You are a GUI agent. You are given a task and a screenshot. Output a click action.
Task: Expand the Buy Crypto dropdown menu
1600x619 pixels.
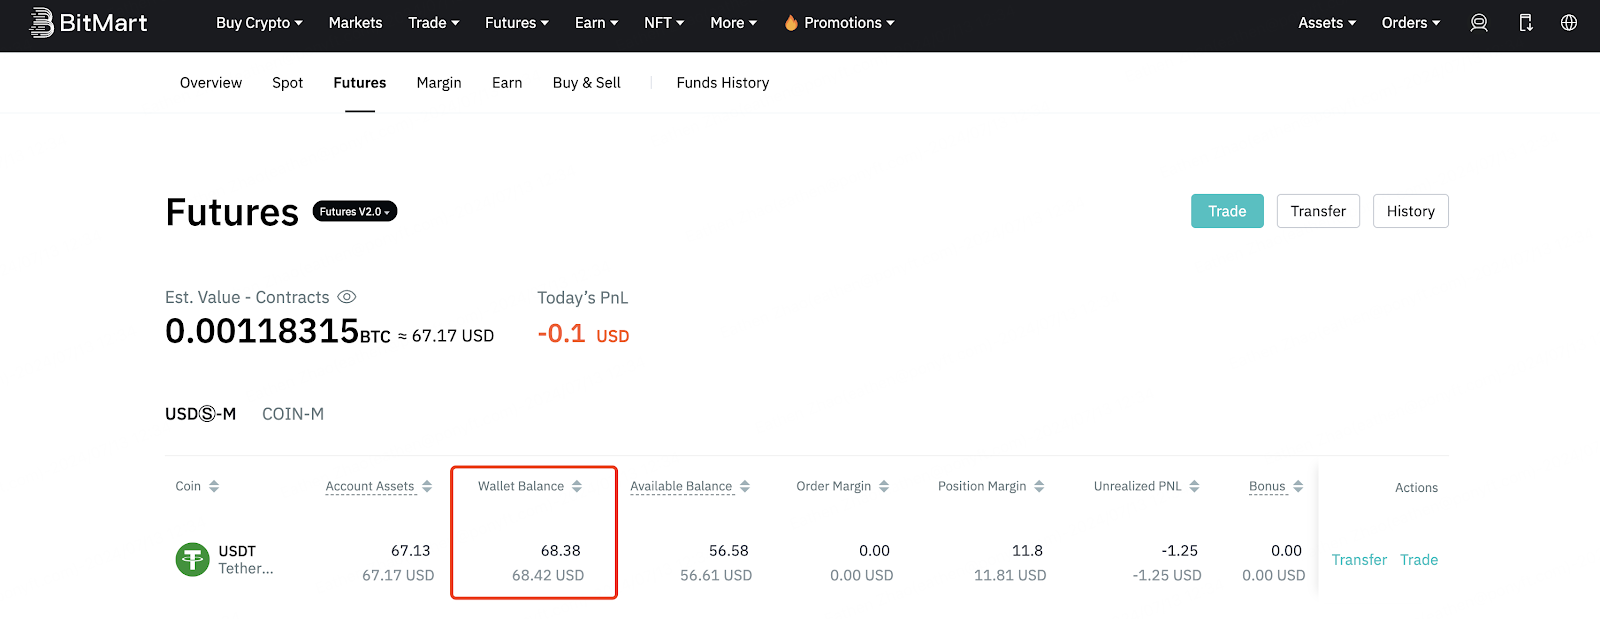tap(259, 23)
